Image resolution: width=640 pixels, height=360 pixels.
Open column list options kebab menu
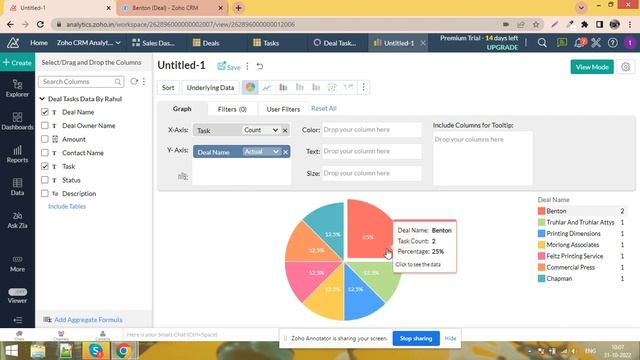(x=144, y=81)
